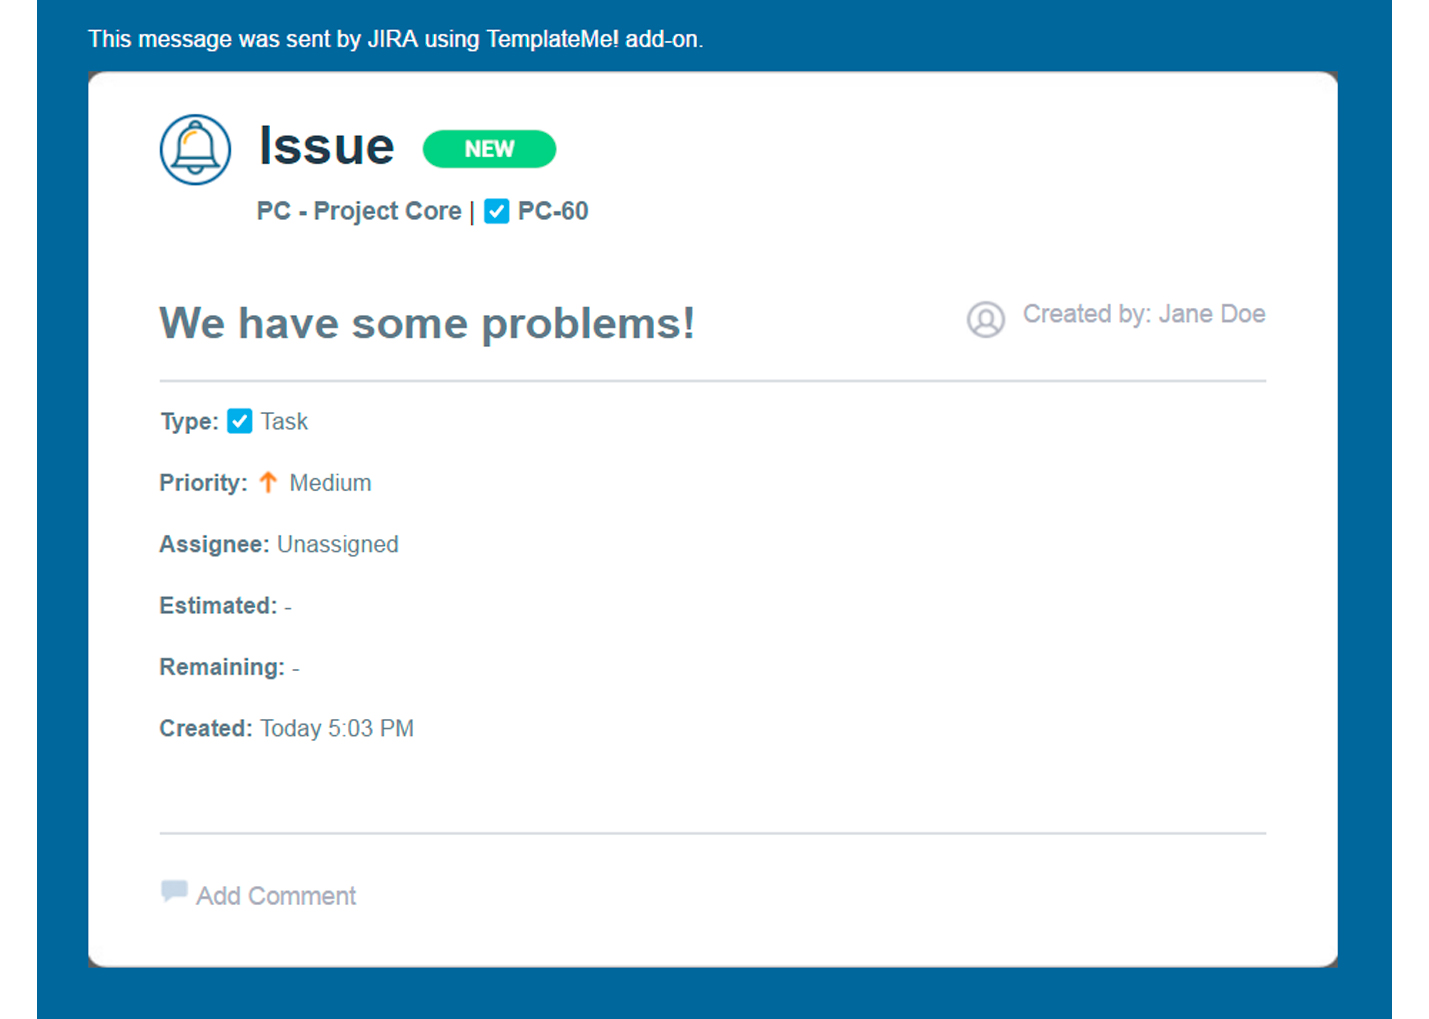Click the 'Remaining:' label
Screen dimensions: 1429x1019
[222, 667]
